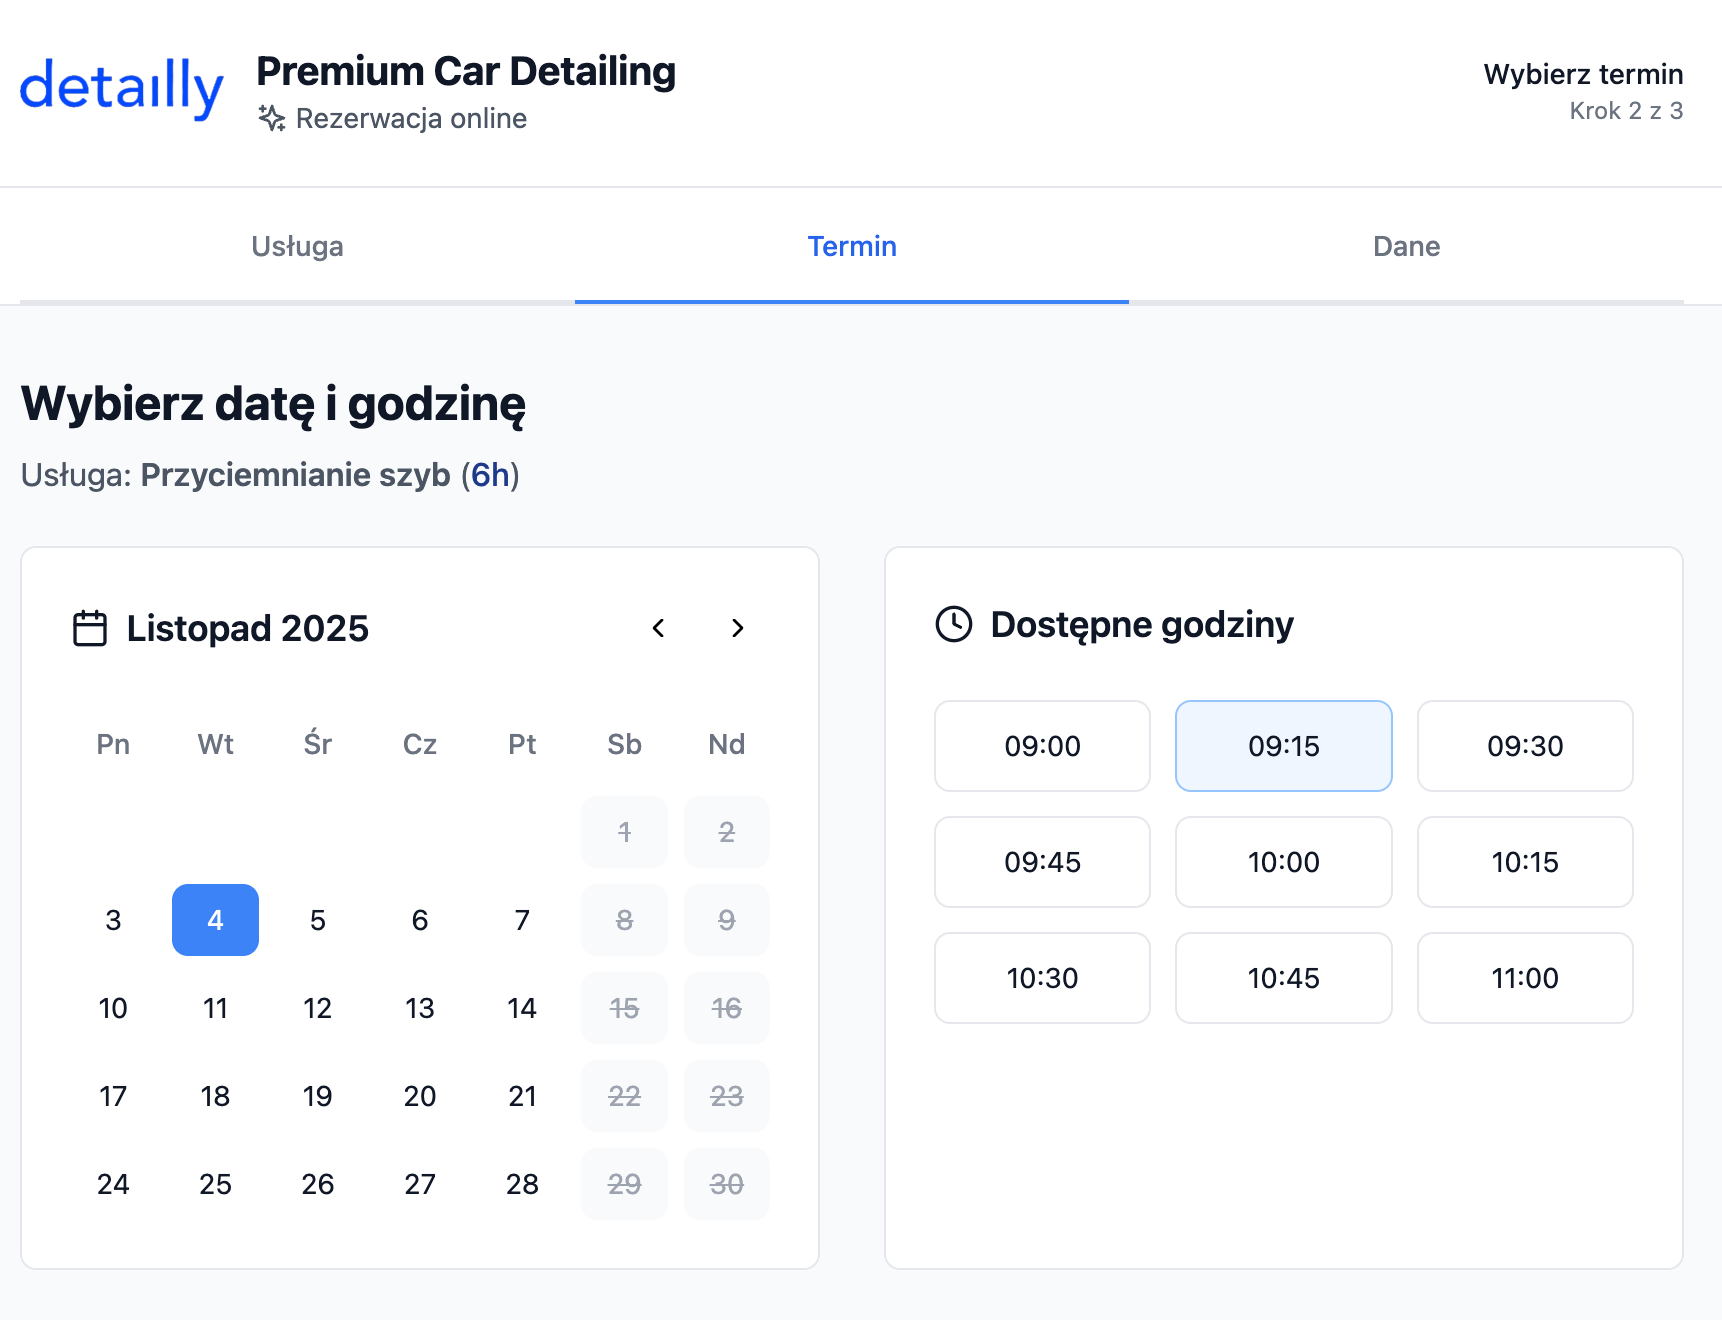The image size is (1722, 1320).
Task: Switch to the Usługa tab
Action: tap(297, 246)
